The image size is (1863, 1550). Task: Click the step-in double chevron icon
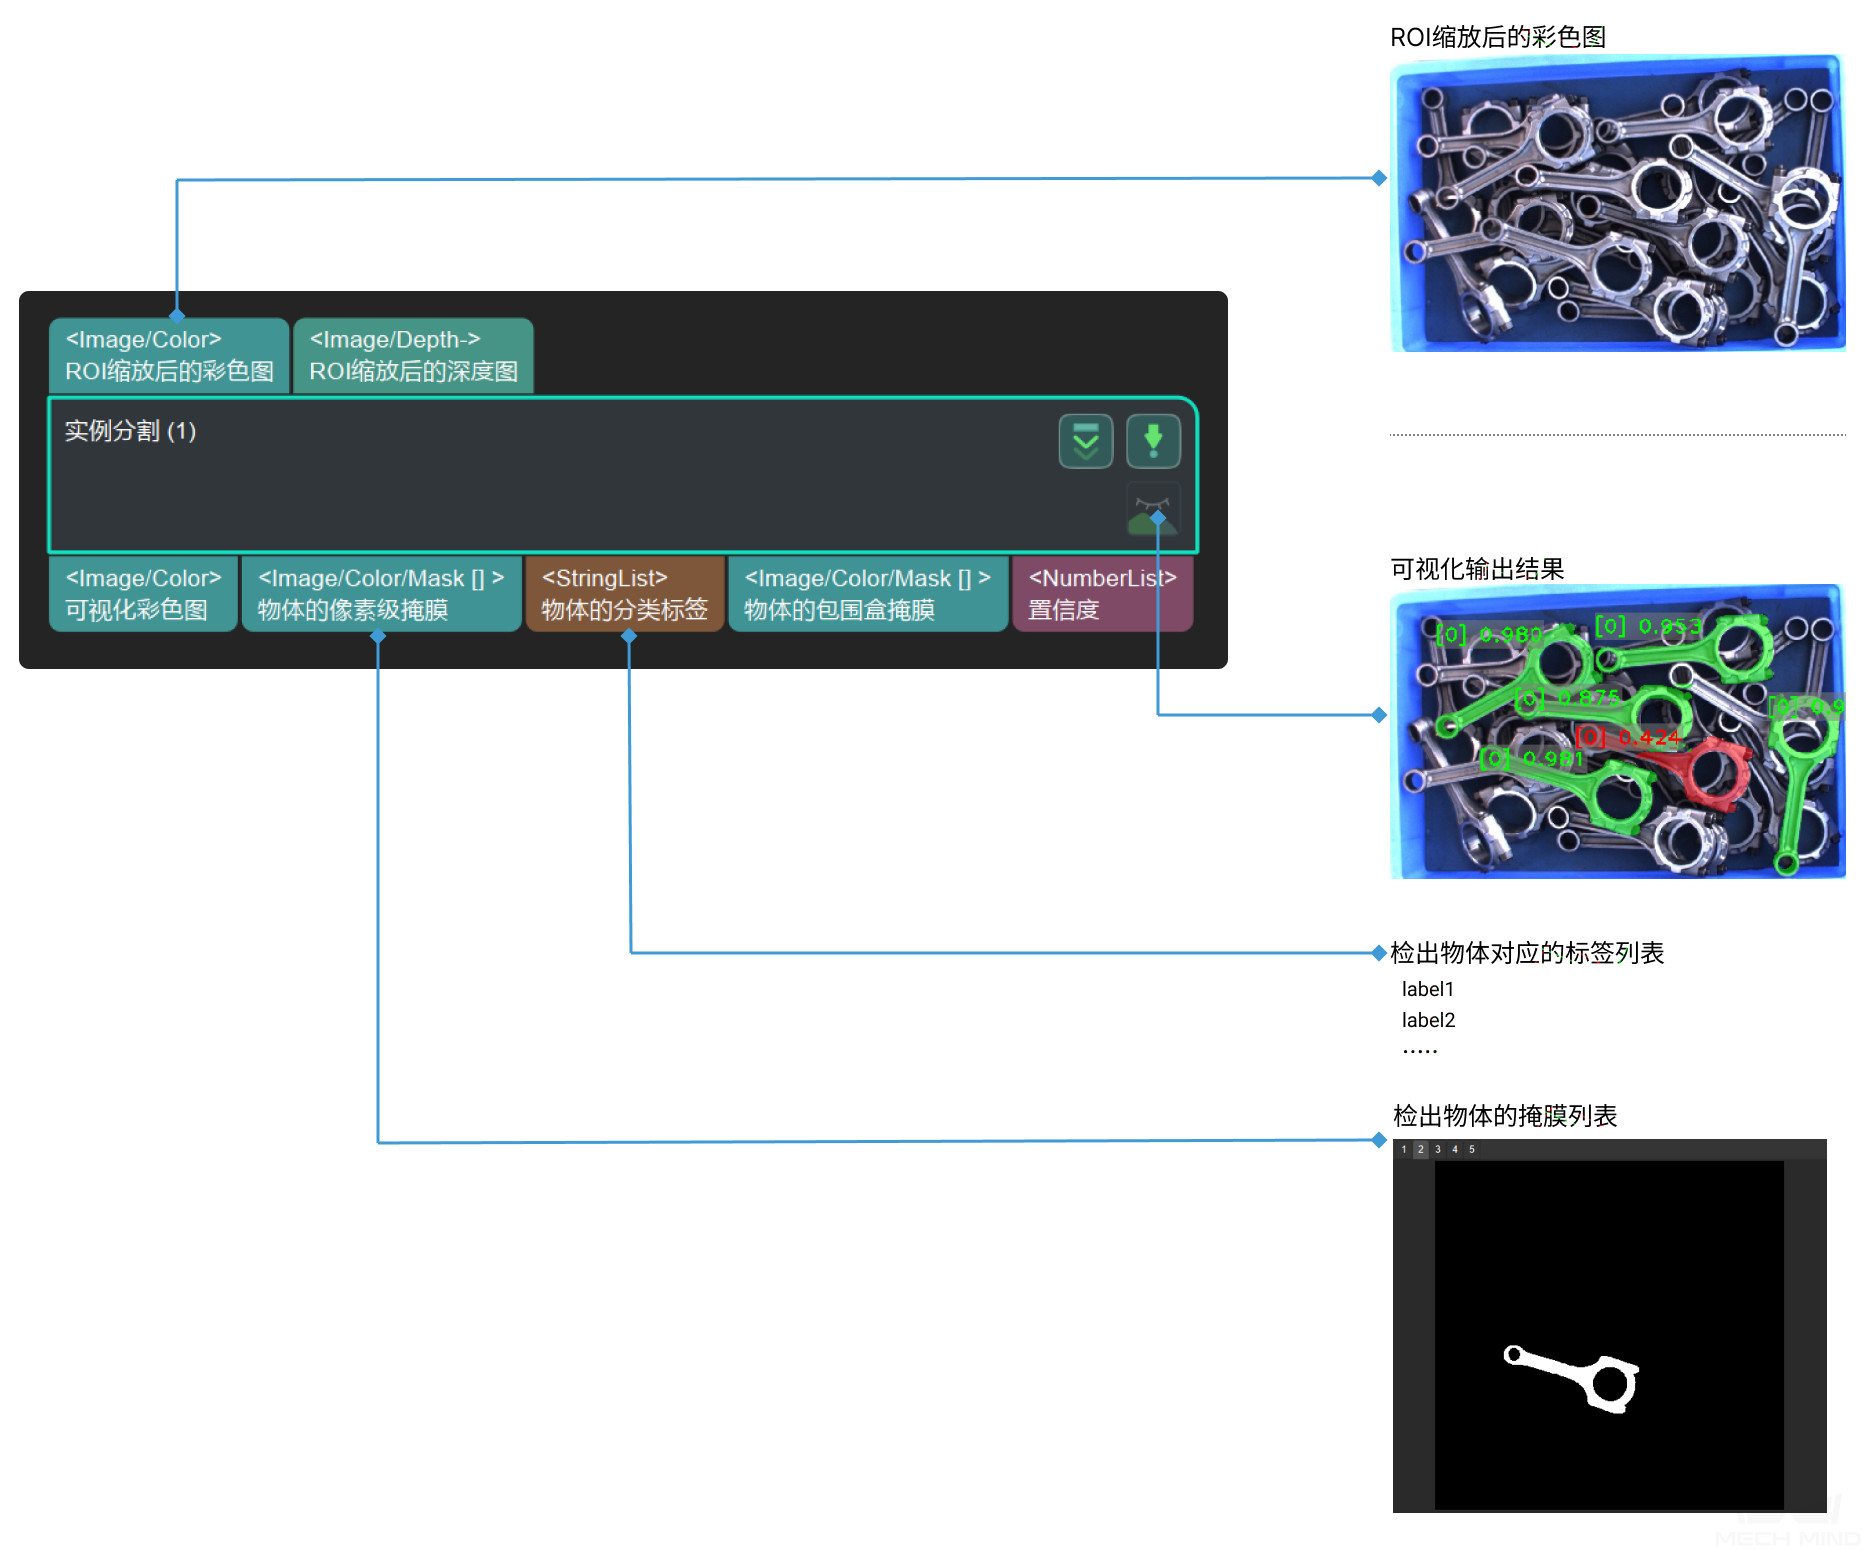(x=1085, y=441)
